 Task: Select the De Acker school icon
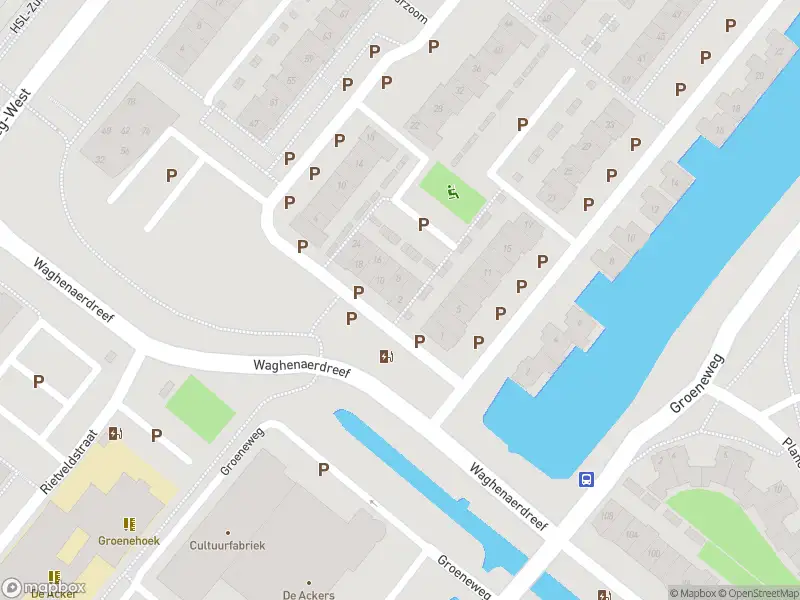point(54,577)
